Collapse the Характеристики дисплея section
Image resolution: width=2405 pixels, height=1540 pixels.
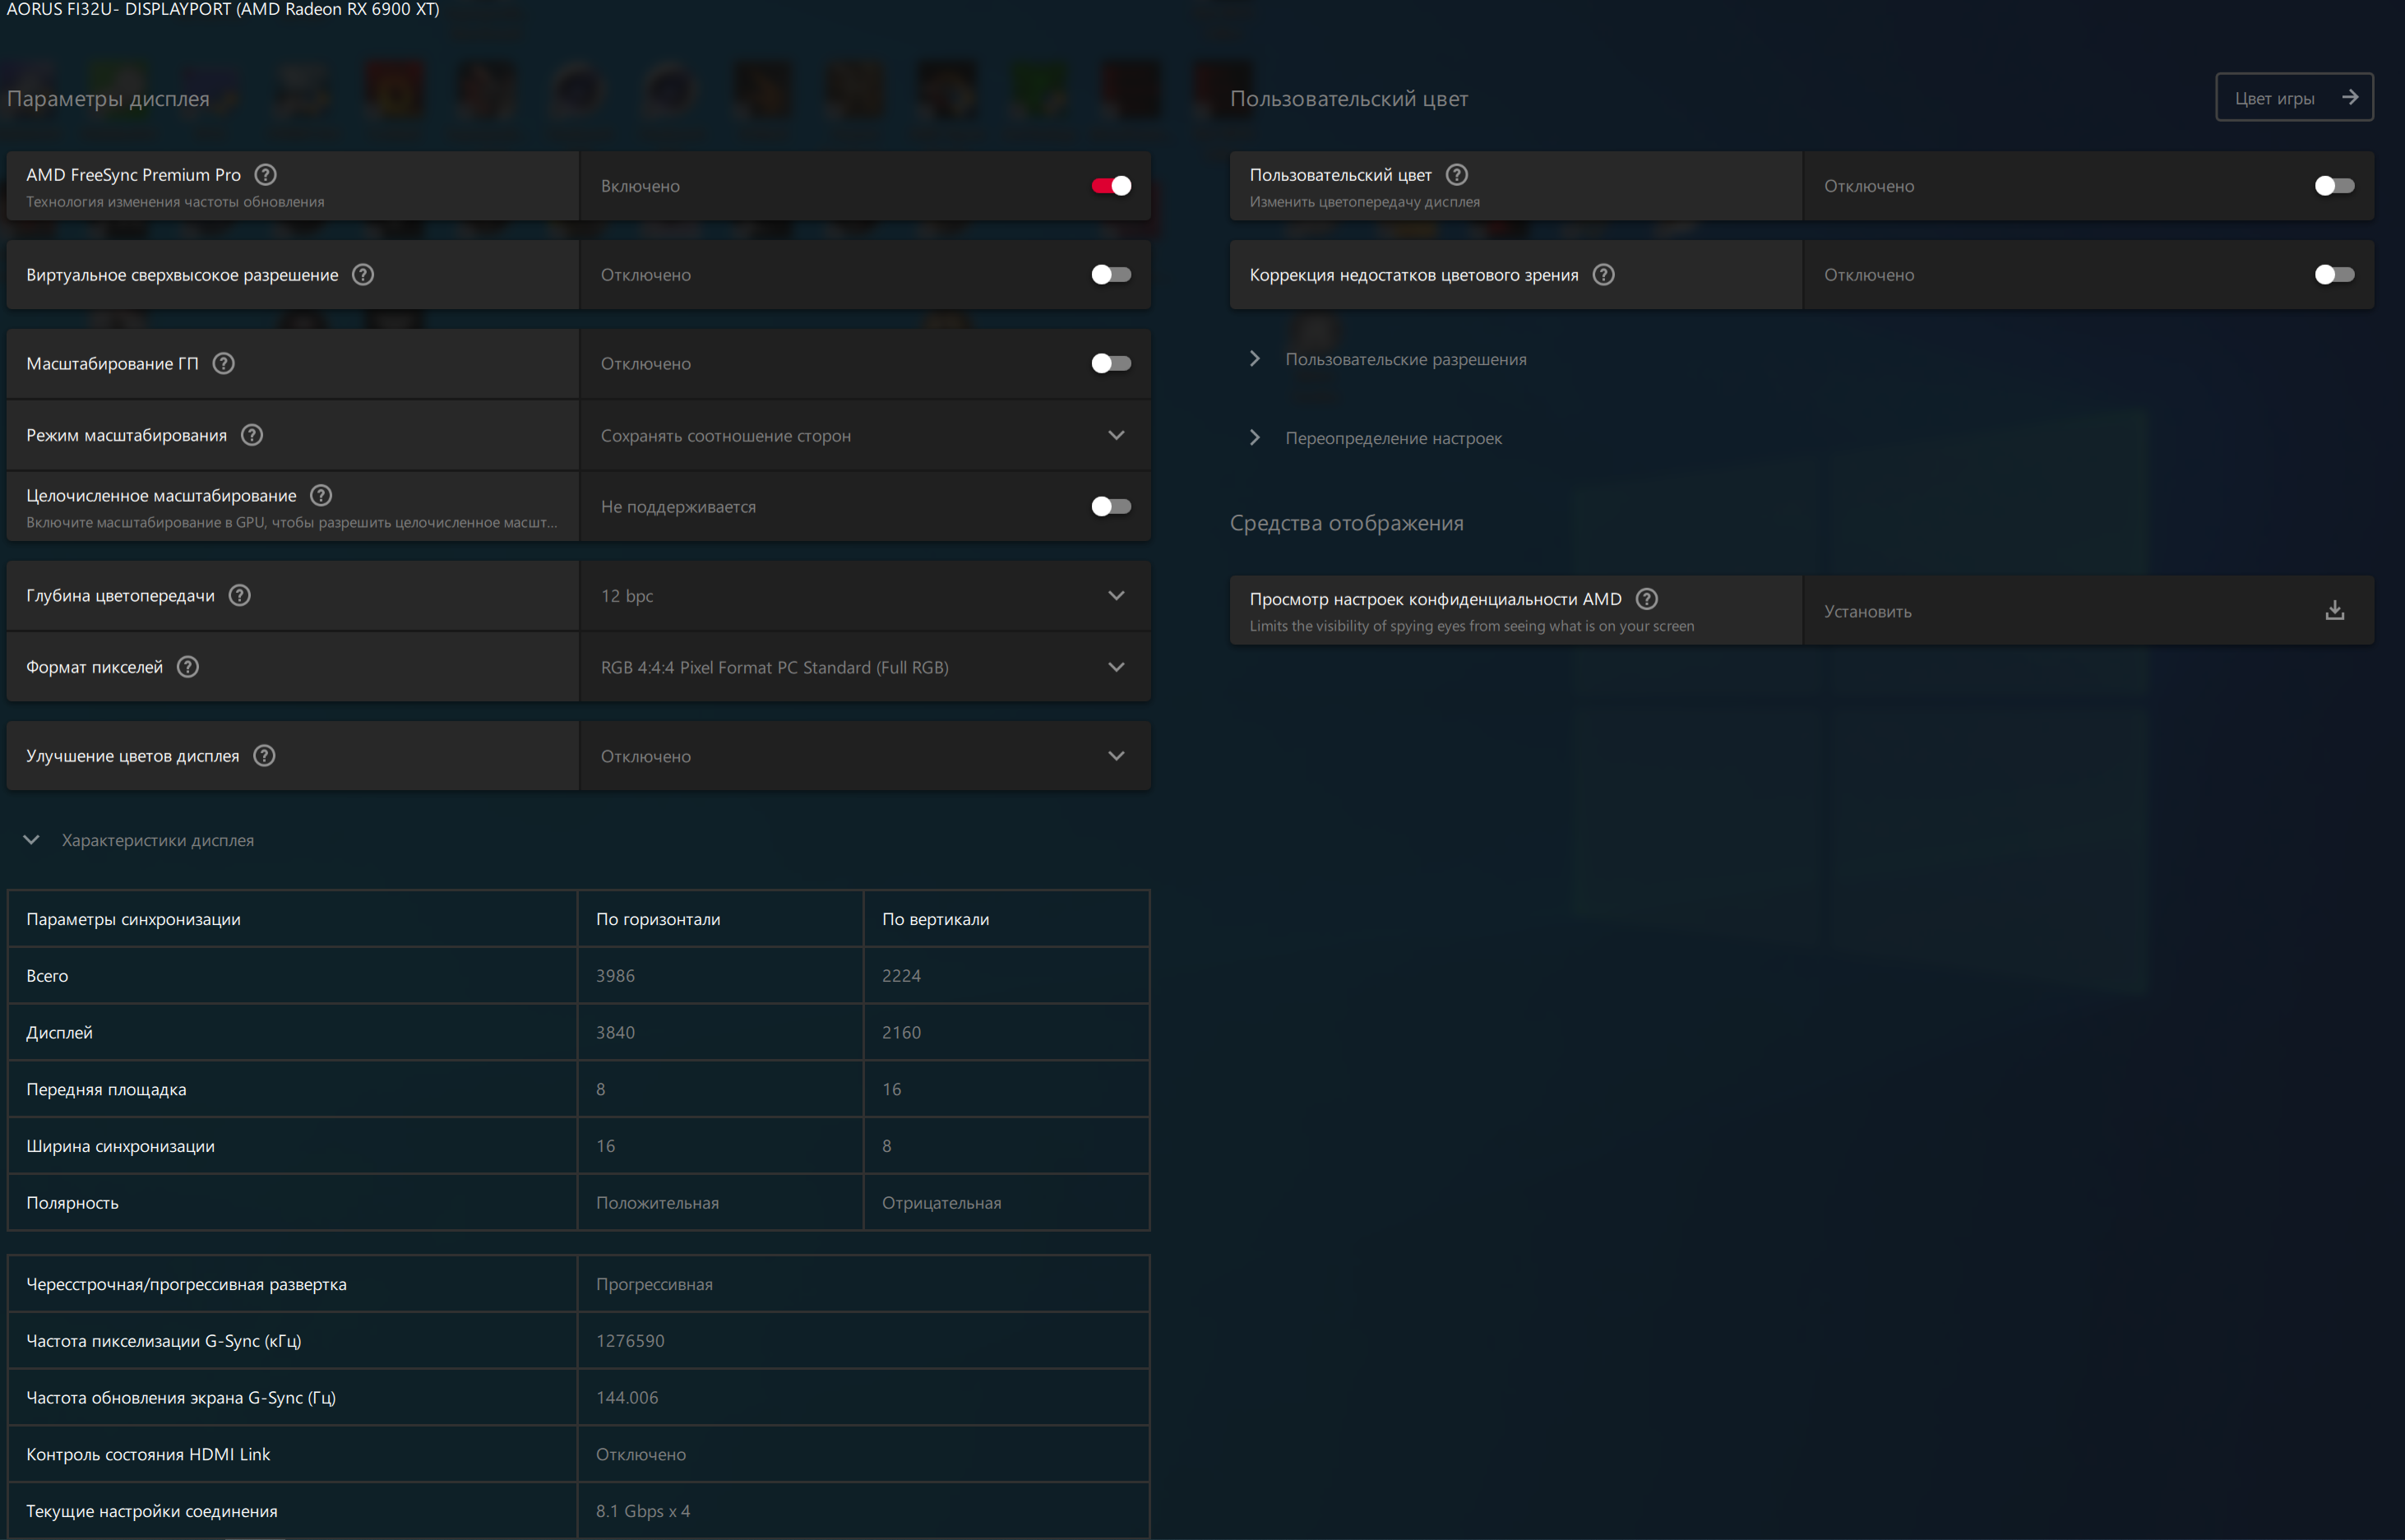(32, 840)
